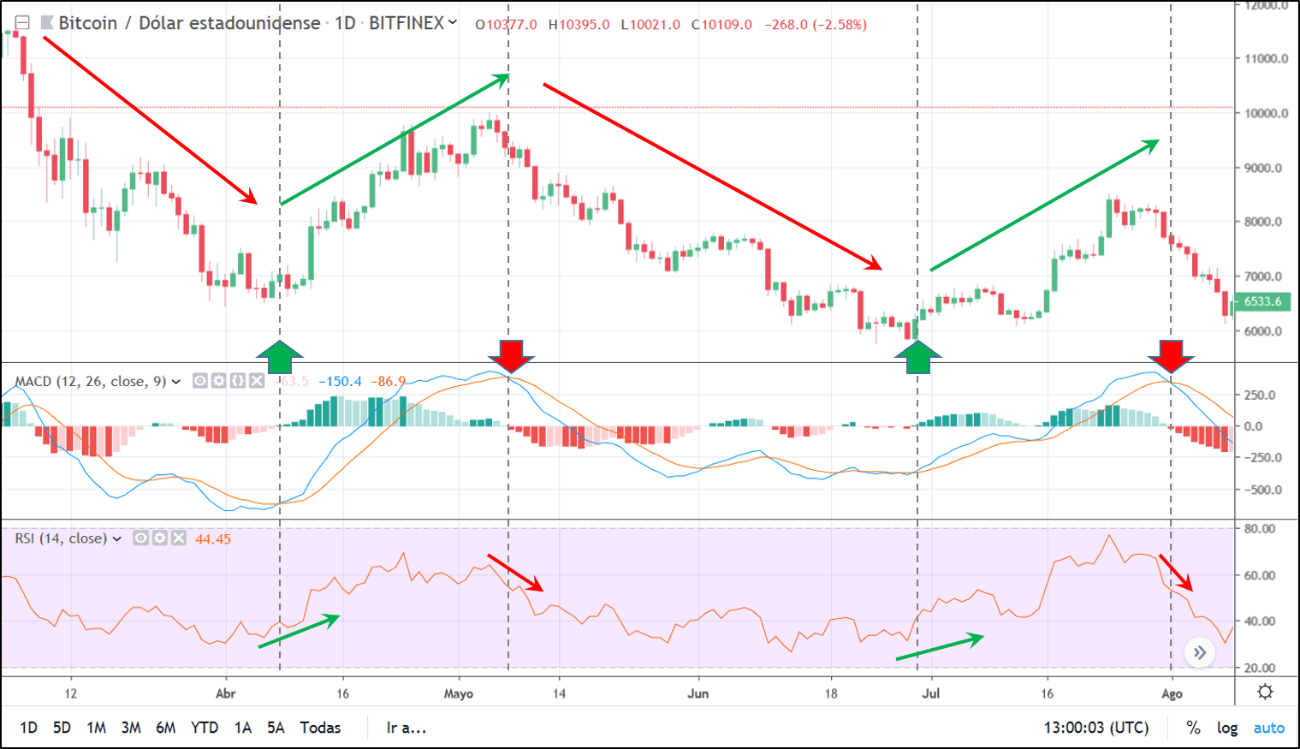Select the 5A time range
Screen dimensions: 1300x749
(276, 727)
